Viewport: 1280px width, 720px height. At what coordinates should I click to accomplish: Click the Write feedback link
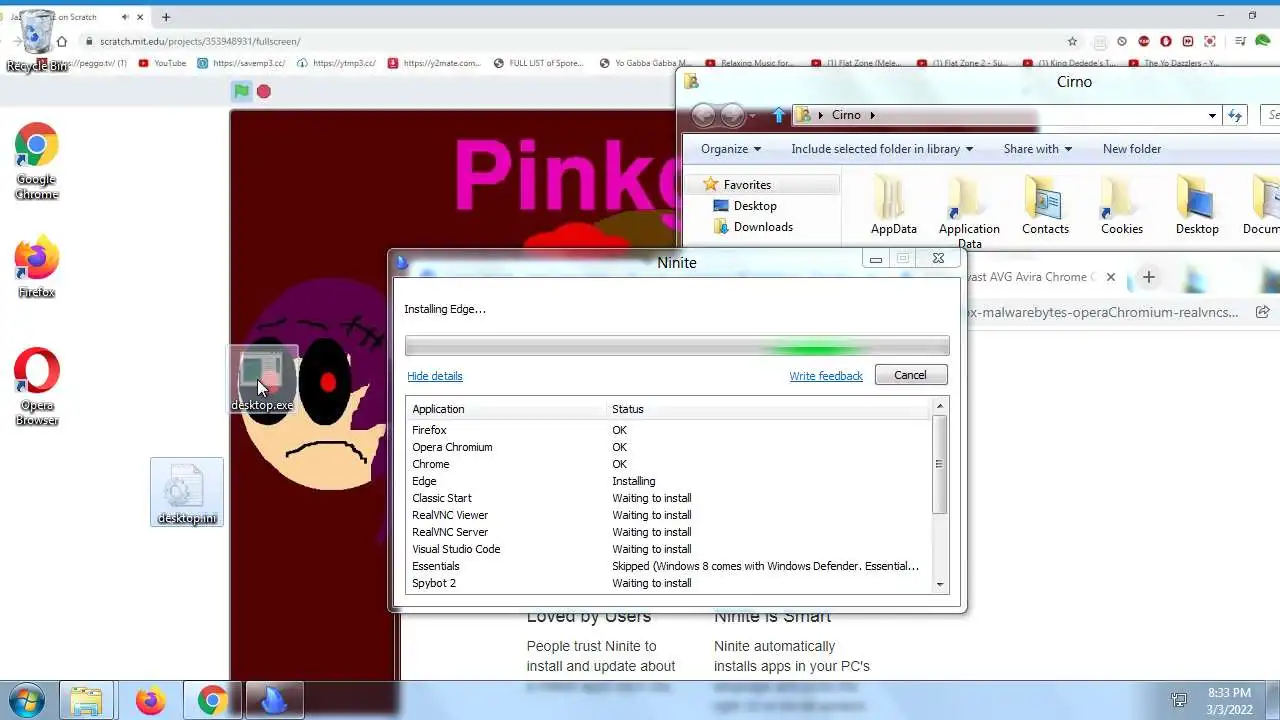pos(826,376)
